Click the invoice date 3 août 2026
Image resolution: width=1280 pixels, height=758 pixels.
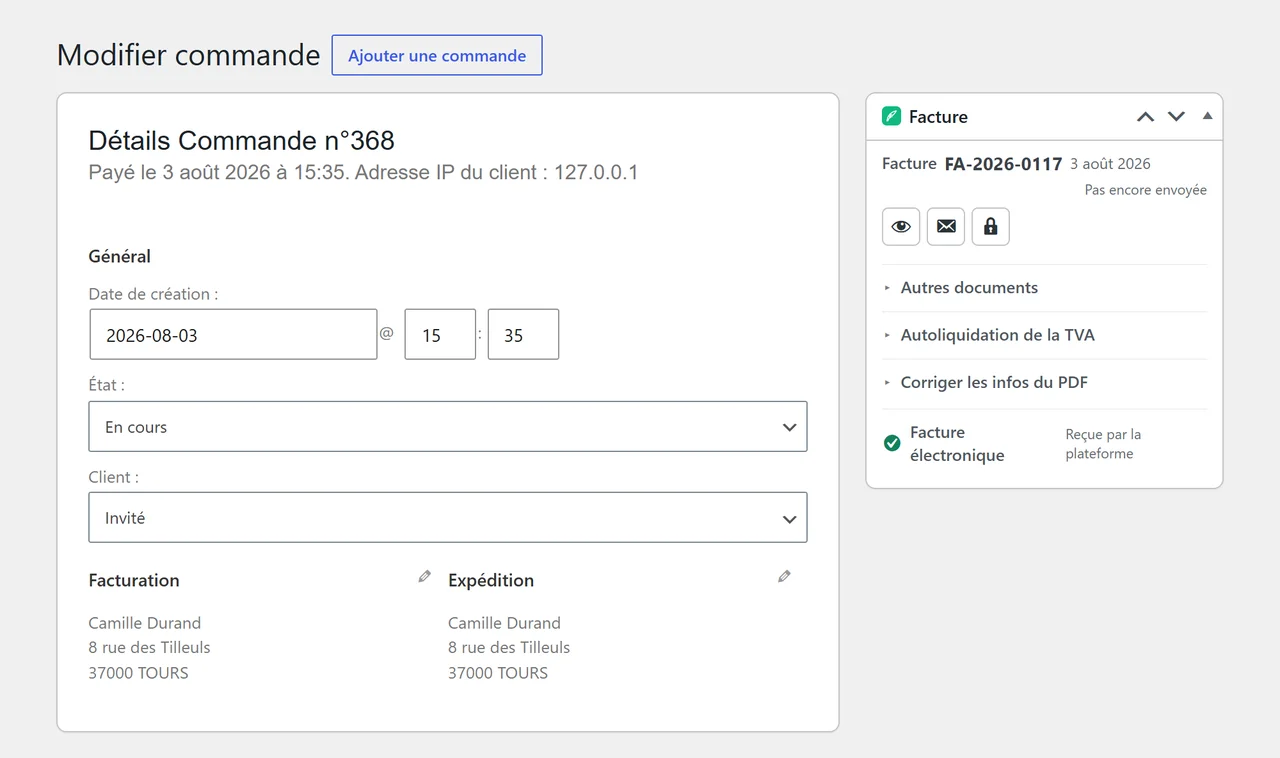(1110, 164)
